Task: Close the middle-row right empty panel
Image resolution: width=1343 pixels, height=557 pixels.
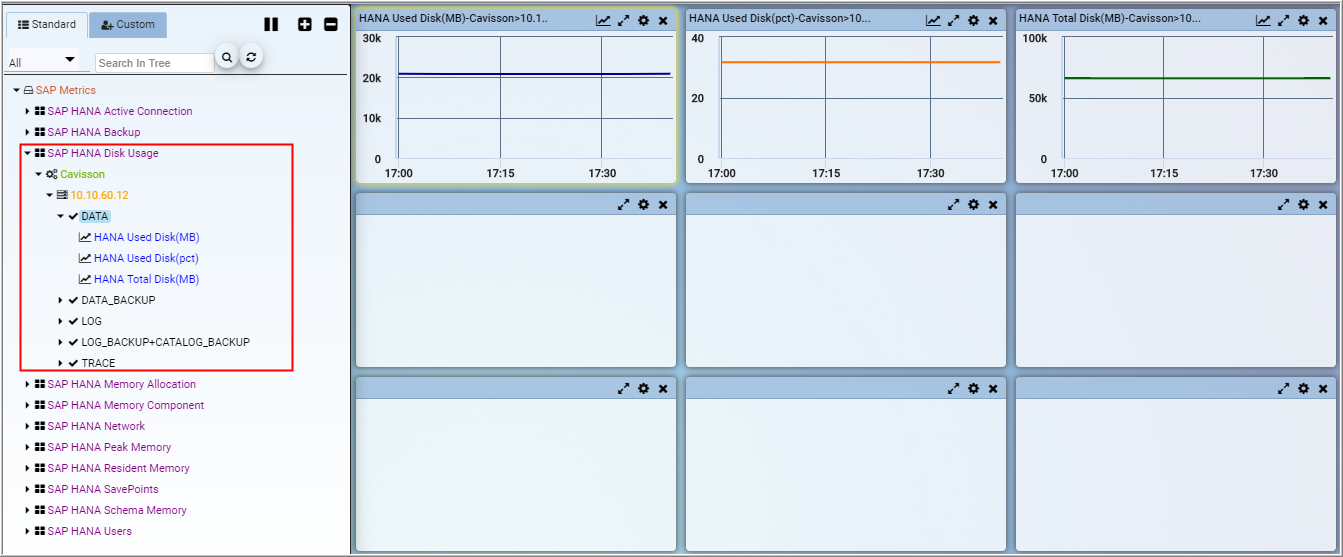Action: (x=1323, y=204)
